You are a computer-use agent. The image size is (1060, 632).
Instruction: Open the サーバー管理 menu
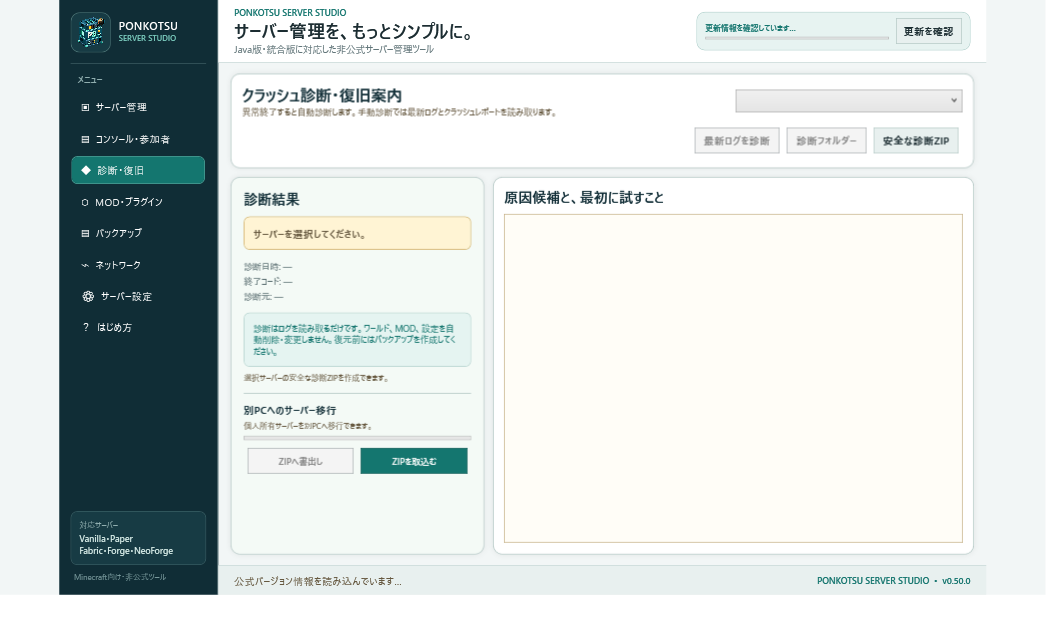pos(138,107)
